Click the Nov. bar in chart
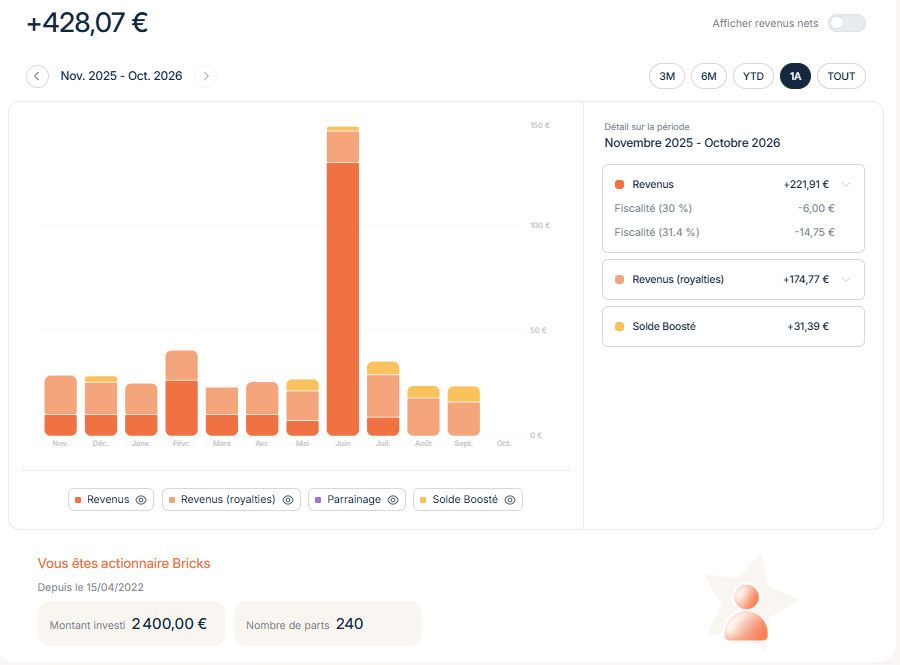Viewport: 900px width, 665px height. [60, 406]
